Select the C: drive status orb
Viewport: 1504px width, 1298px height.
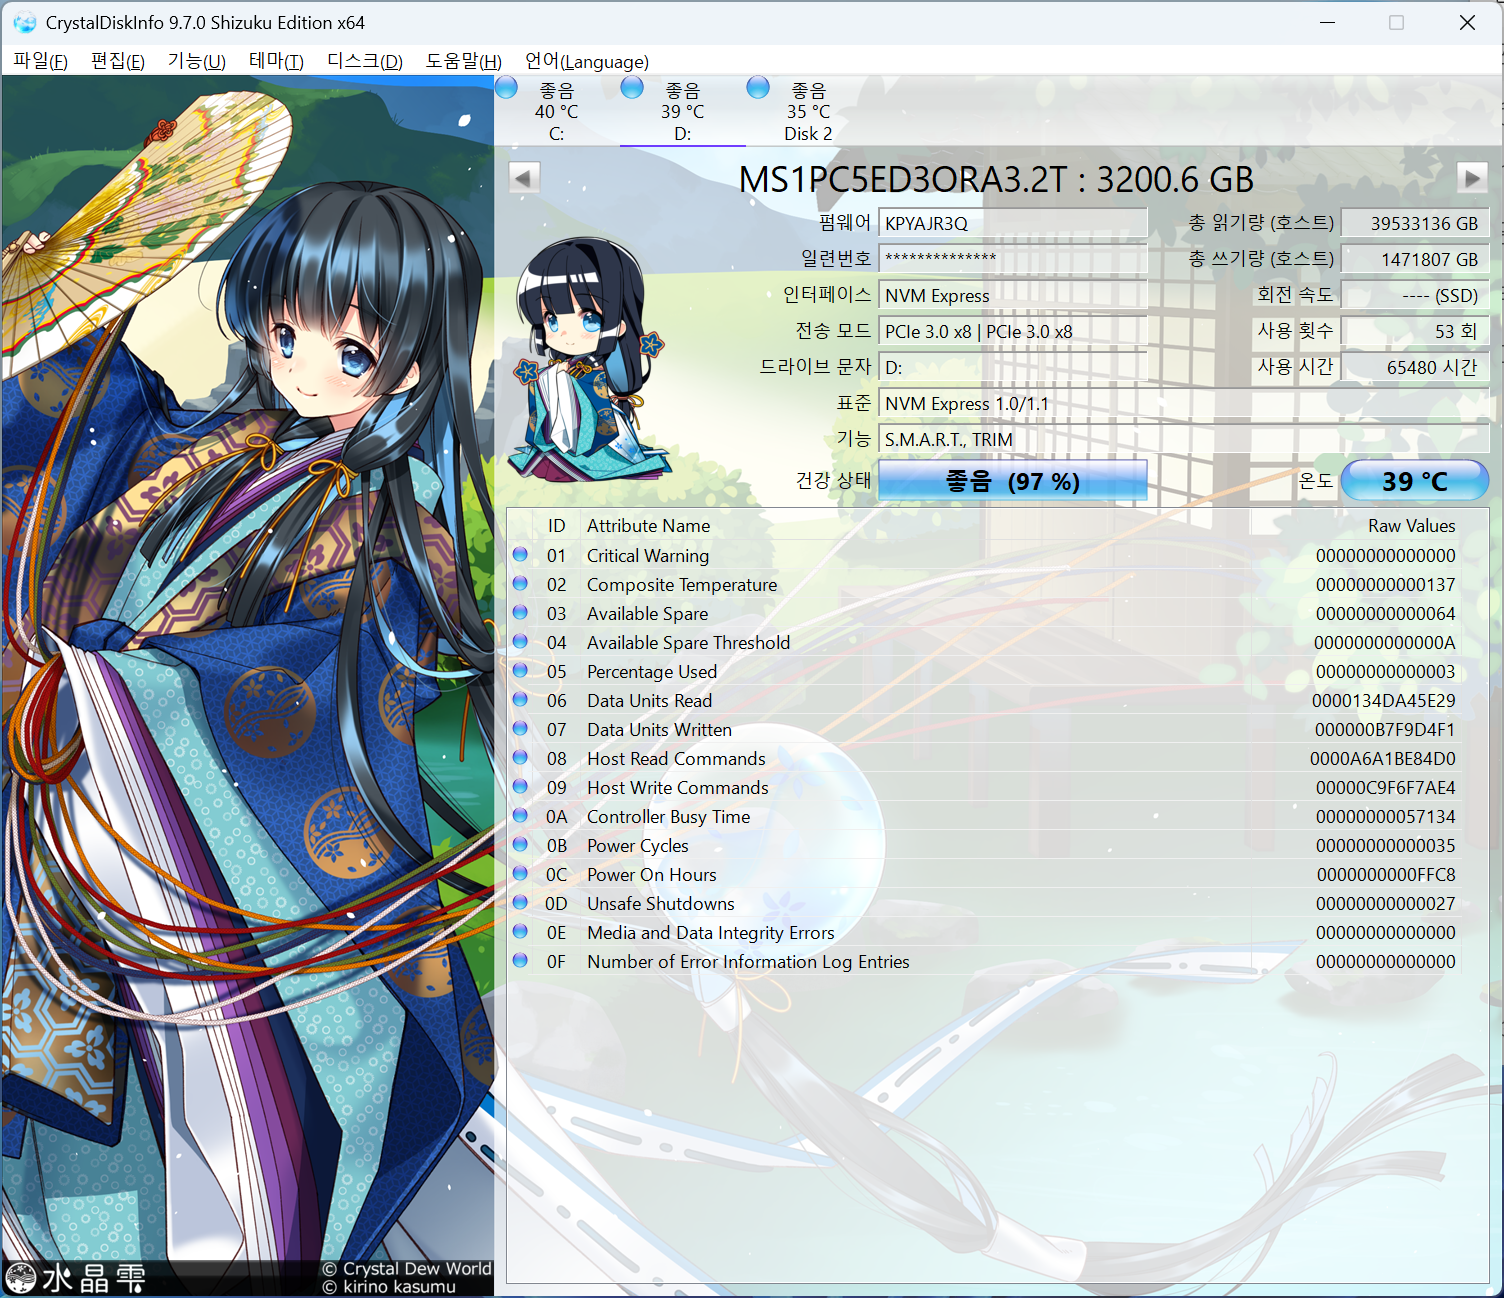click(x=507, y=88)
